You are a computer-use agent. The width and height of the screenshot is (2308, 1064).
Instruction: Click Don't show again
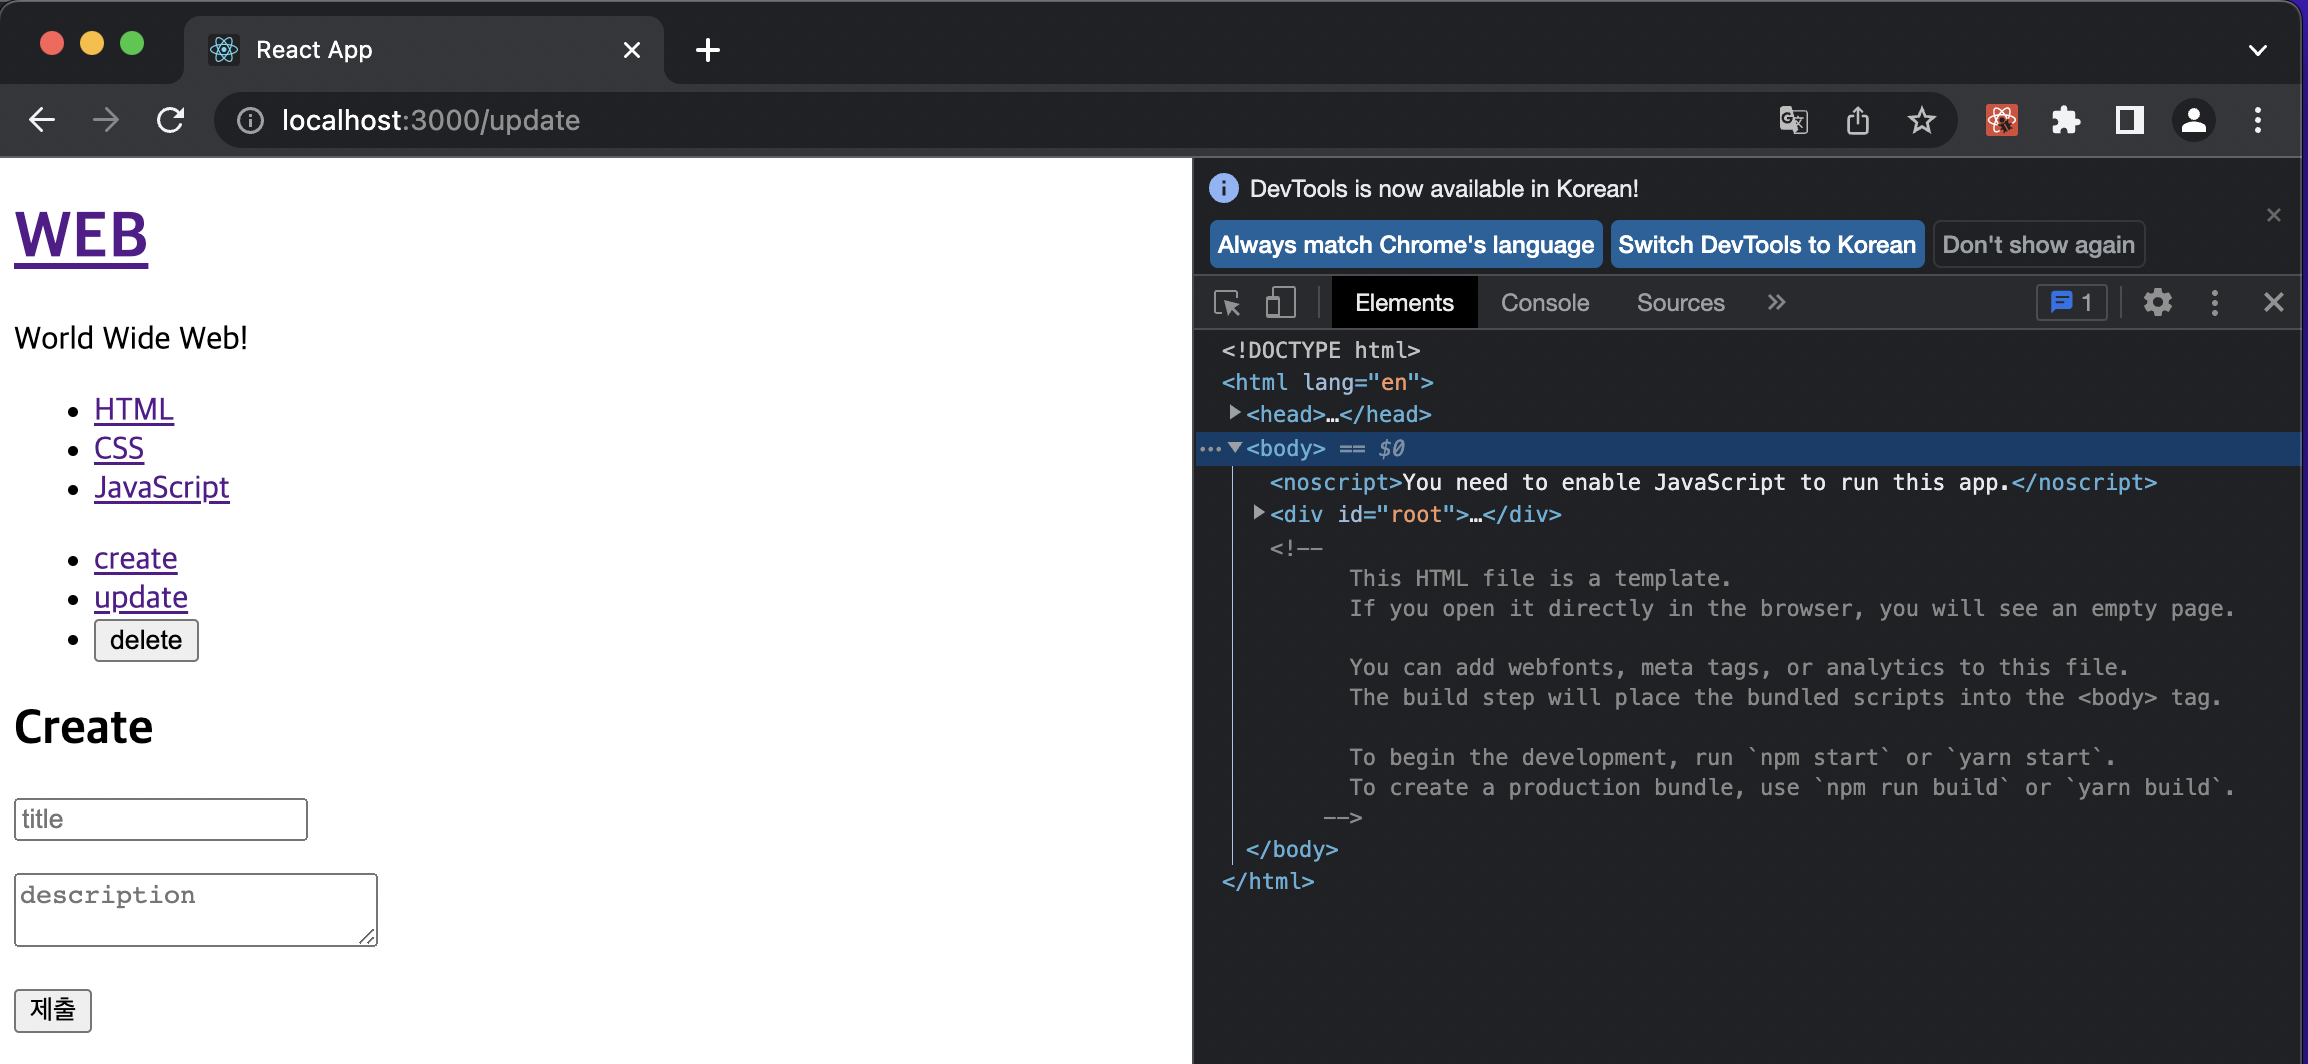[x=2038, y=245]
